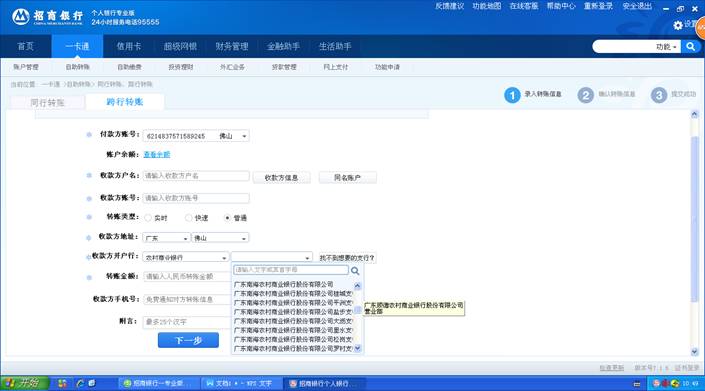The width and height of the screenshot is (705, 391).
Task: Click the China Merchants Bank logo
Action: tap(47, 17)
